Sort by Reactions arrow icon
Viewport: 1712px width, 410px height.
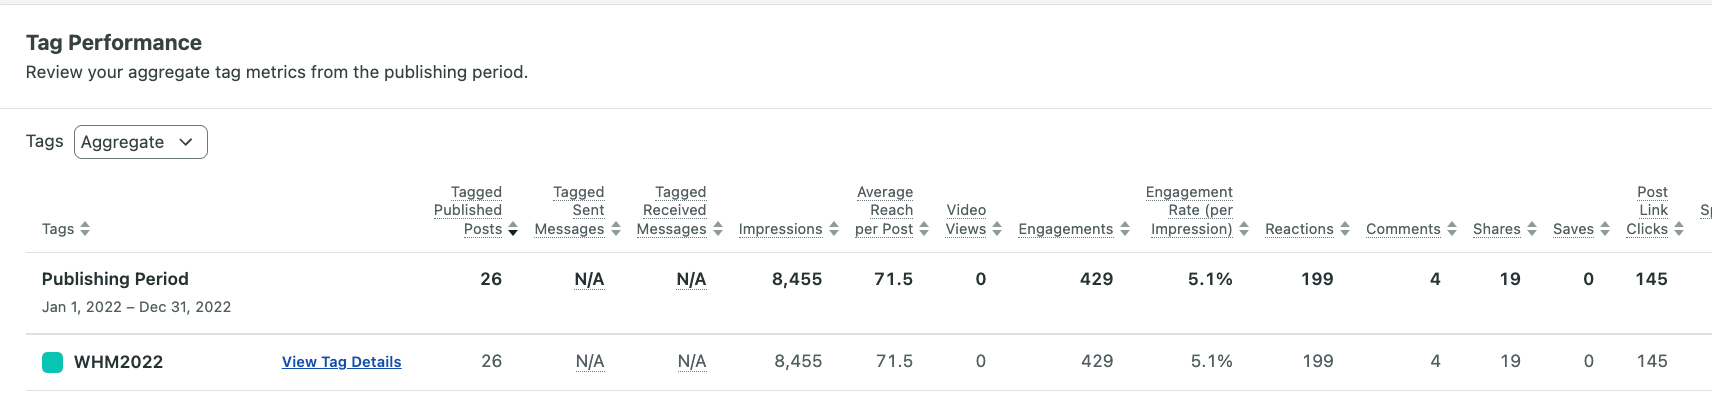coord(1345,229)
